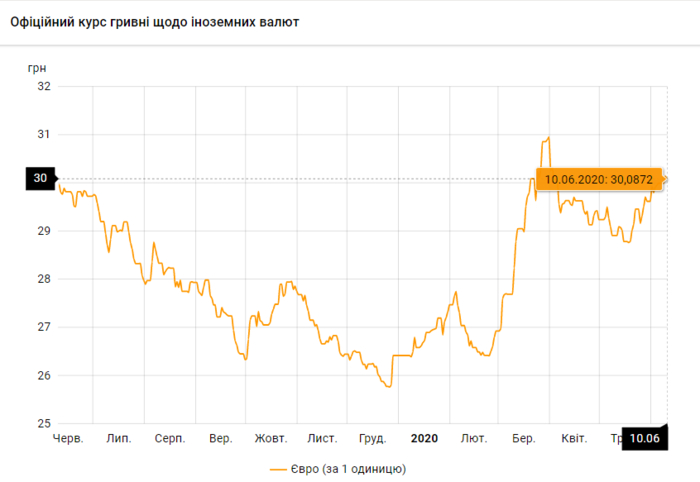Click the Черв. month label
The width and height of the screenshot is (700, 482).
click(x=67, y=438)
